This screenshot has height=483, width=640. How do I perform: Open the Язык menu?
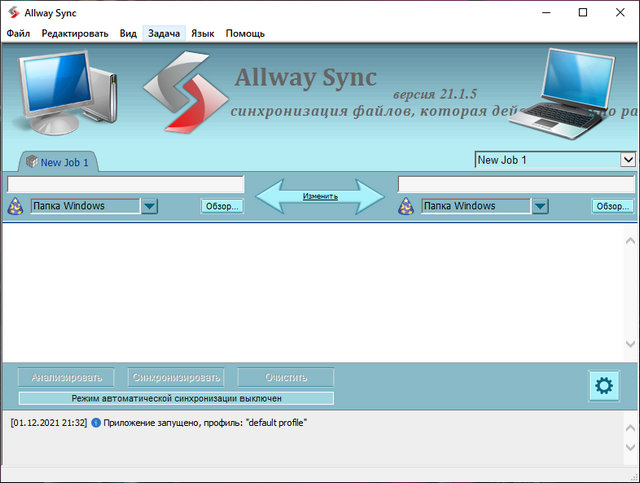click(x=202, y=33)
